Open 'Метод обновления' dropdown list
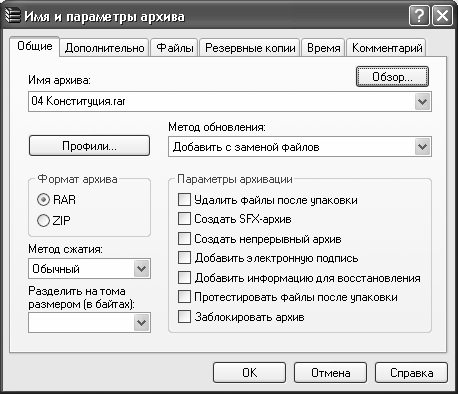 422,147
